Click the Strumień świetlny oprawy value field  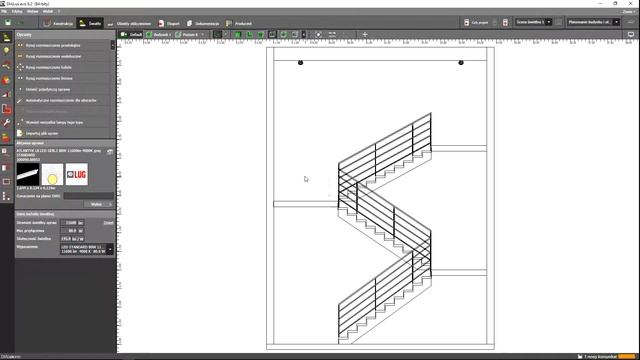click(72, 223)
